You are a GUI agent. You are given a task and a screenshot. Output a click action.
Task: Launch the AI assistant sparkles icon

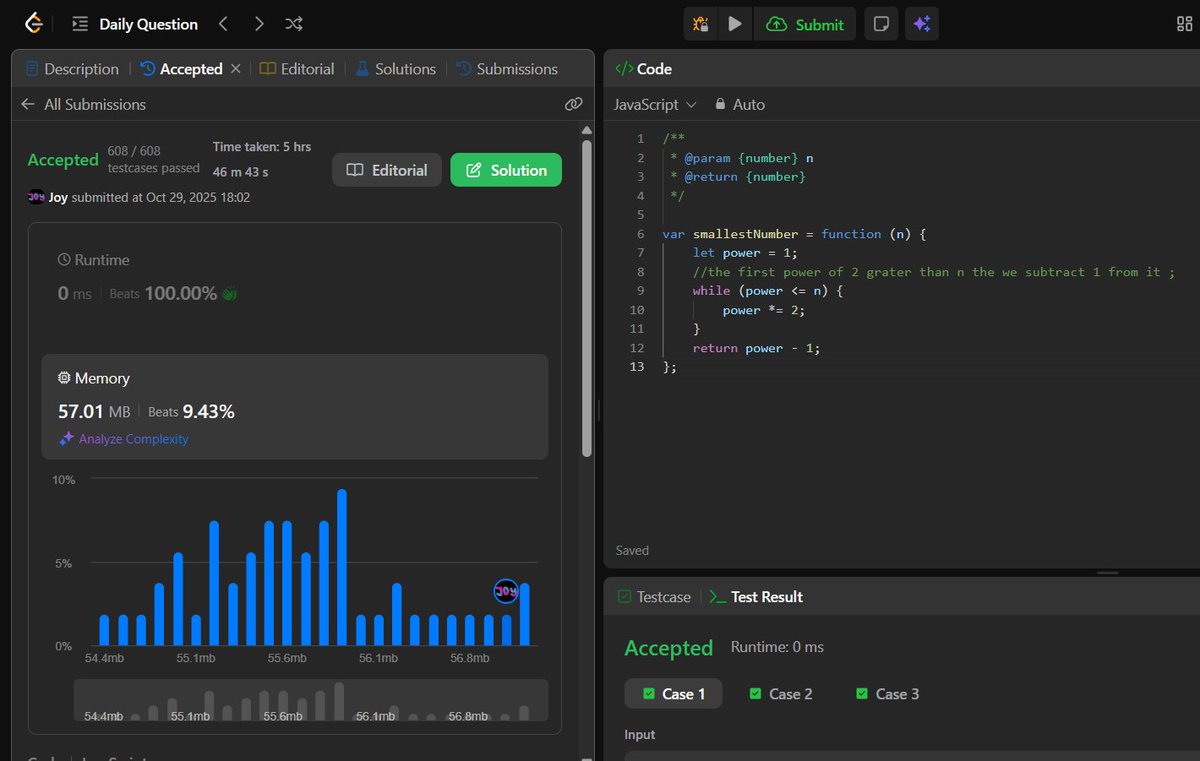tap(921, 23)
